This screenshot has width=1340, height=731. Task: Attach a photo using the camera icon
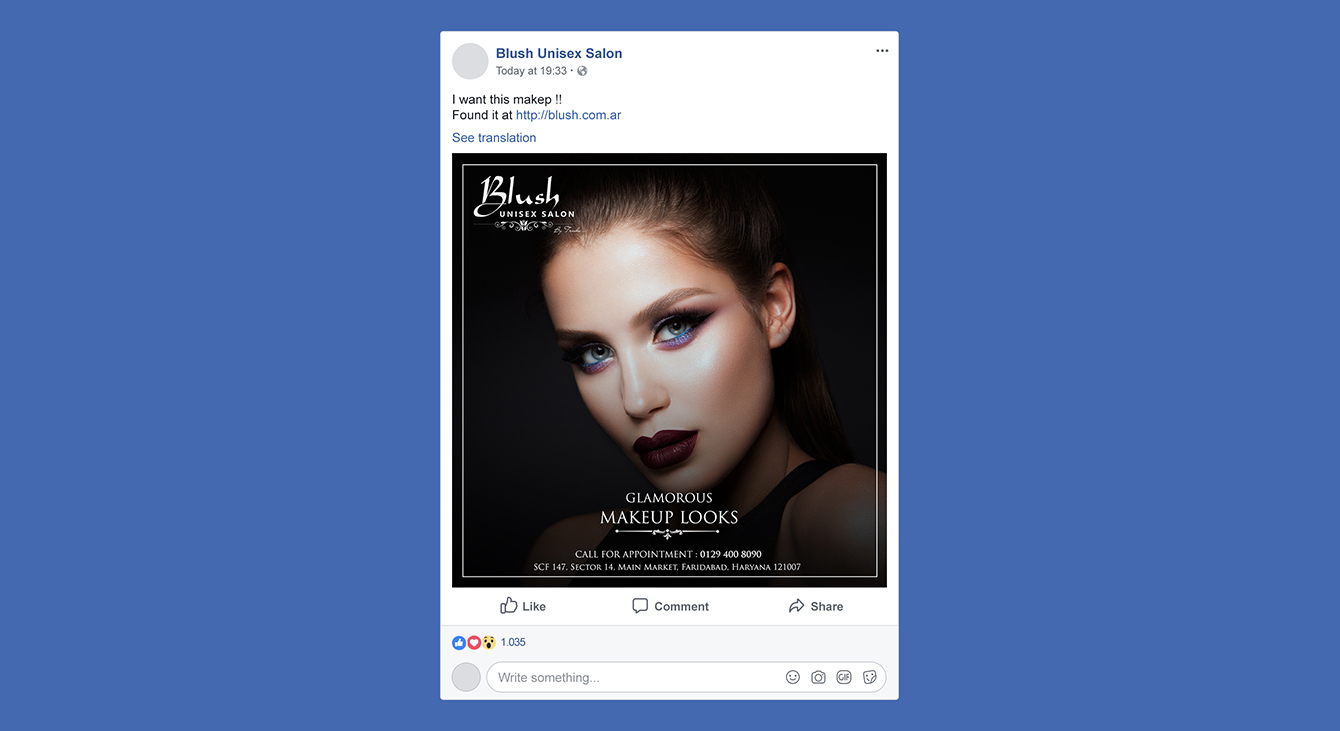click(818, 677)
